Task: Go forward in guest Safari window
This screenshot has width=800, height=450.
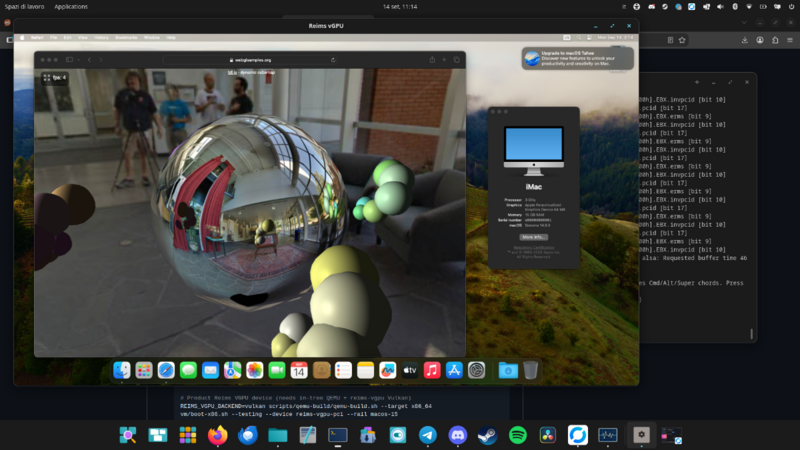Action: (101, 60)
